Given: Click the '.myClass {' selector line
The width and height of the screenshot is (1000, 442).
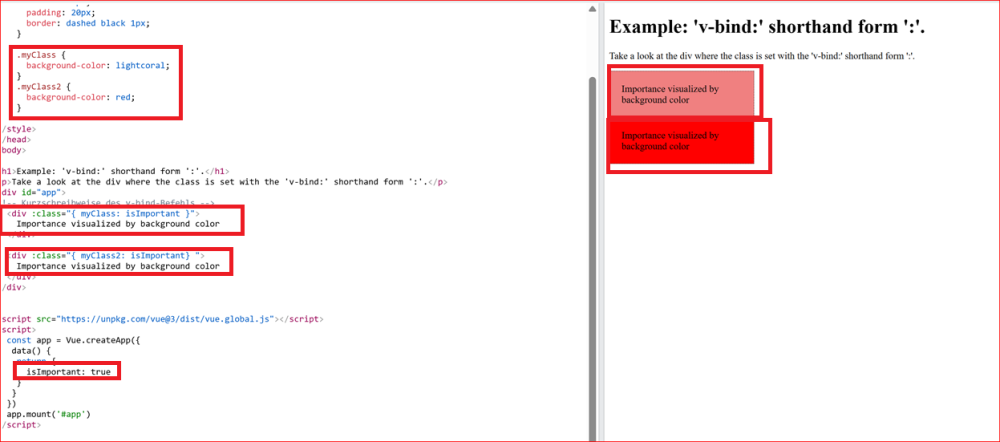Looking at the screenshot, I should (40, 54).
